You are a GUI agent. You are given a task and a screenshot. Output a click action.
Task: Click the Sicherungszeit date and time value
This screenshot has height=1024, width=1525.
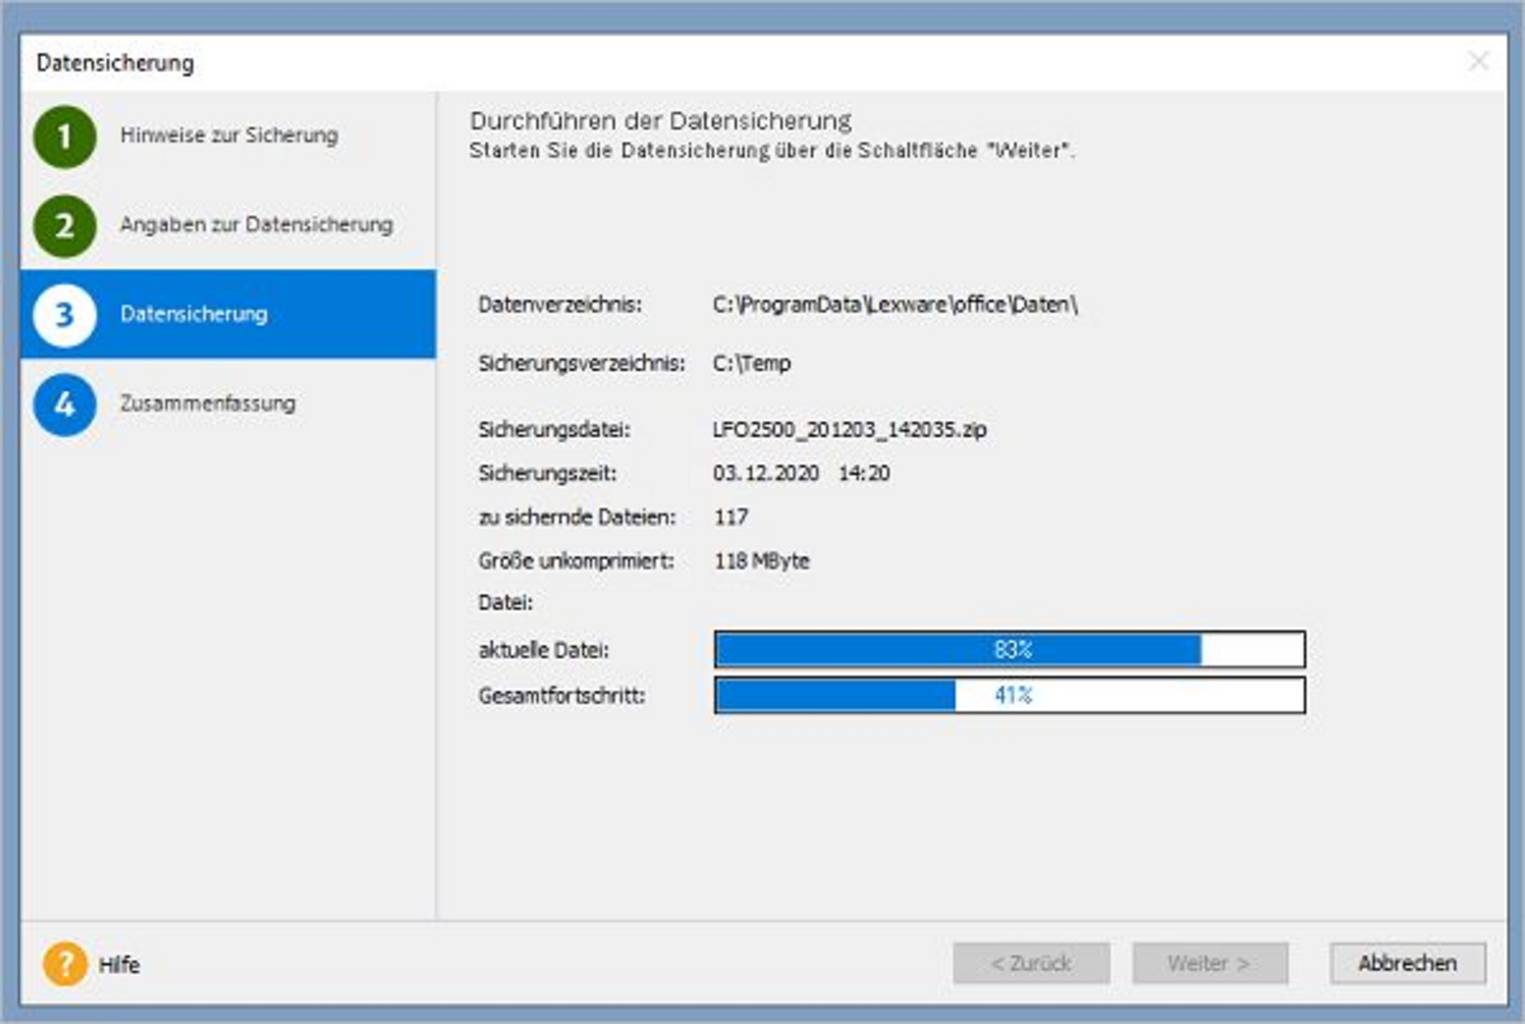click(x=801, y=473)
